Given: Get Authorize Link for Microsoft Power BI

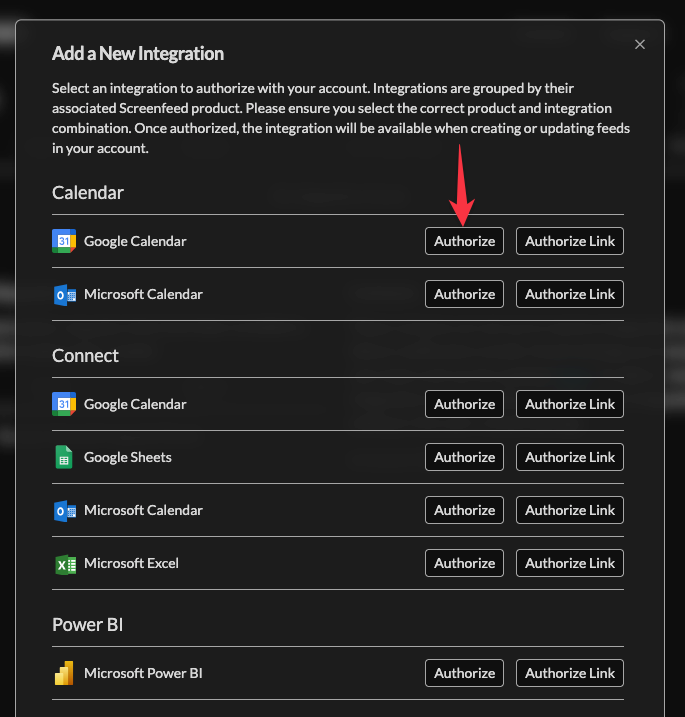Looking at the screenshot, I should pos(570,673).
